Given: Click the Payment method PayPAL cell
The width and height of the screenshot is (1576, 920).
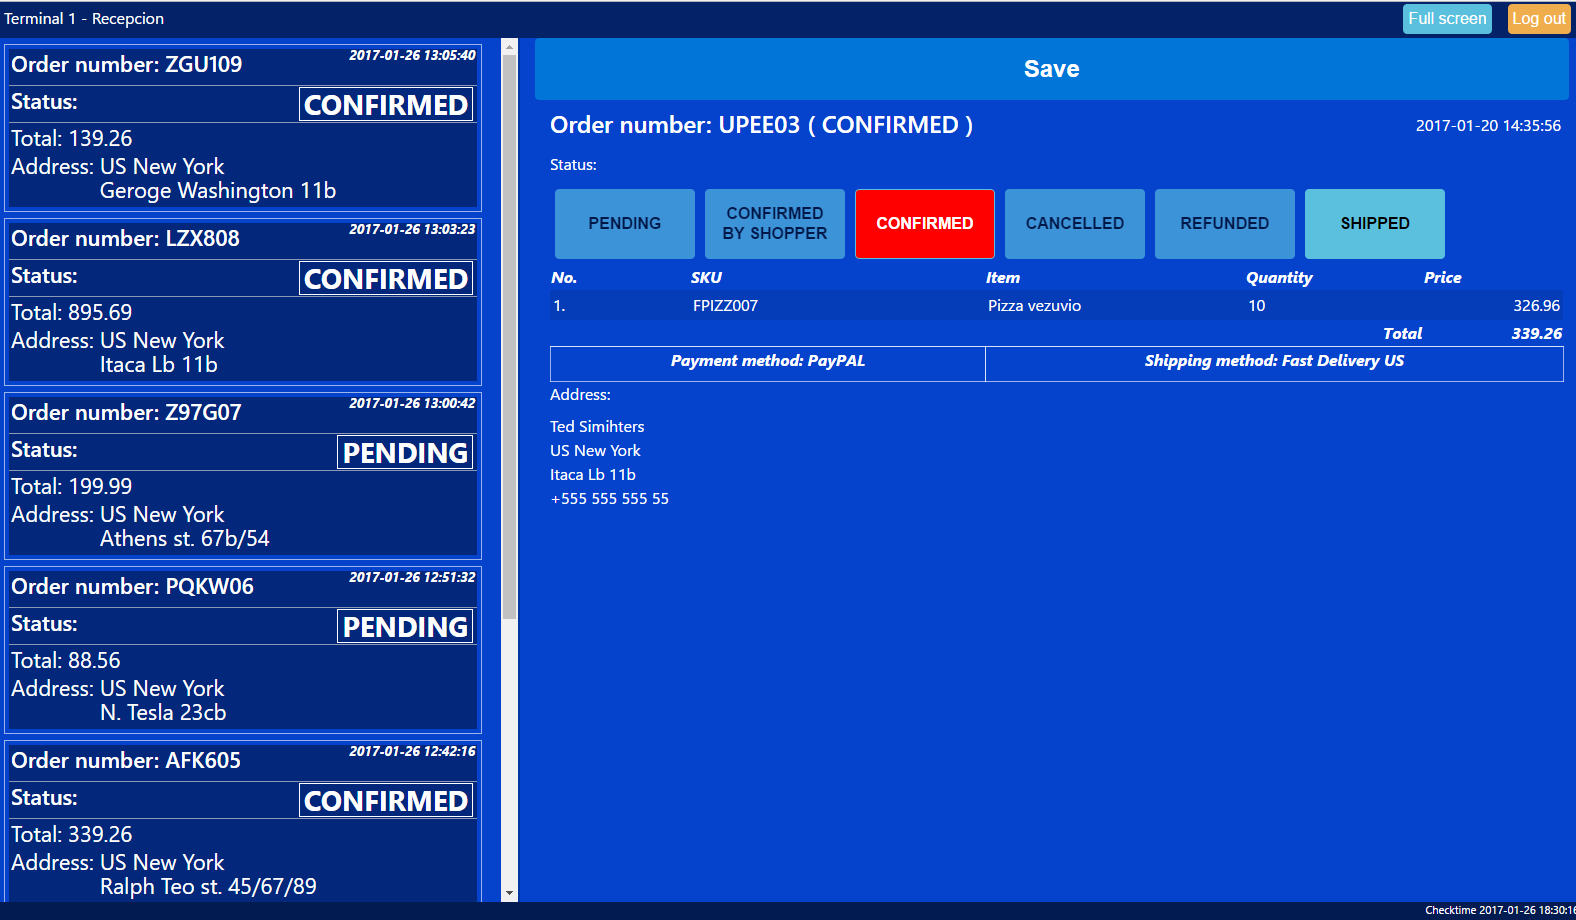Looking at the screenshot, I should [x=767, y=362].
